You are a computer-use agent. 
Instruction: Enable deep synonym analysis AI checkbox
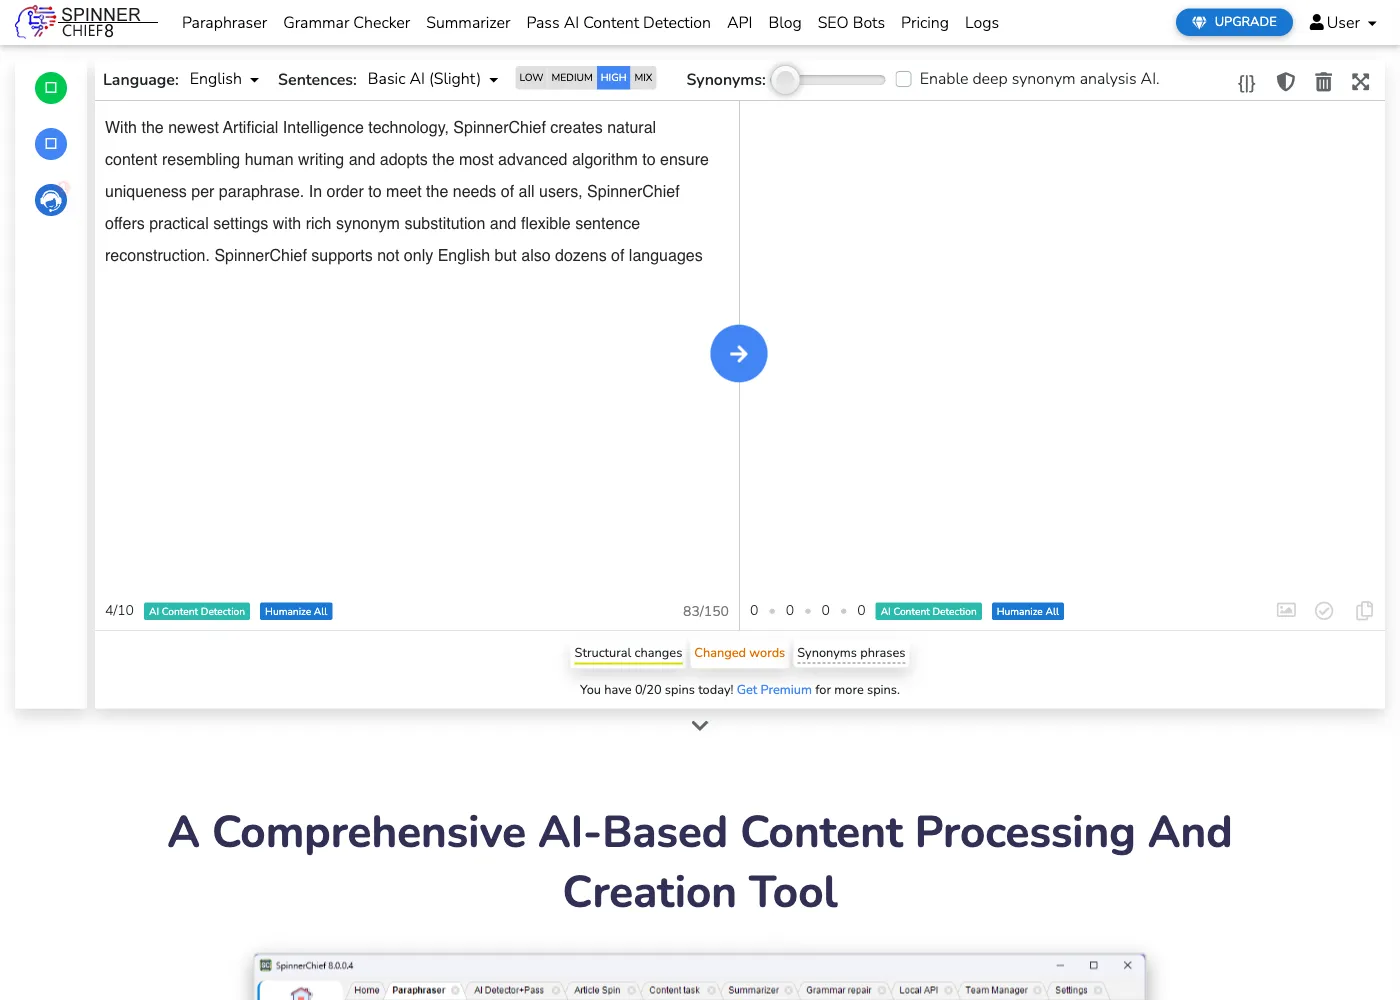(x=903, y=79)
